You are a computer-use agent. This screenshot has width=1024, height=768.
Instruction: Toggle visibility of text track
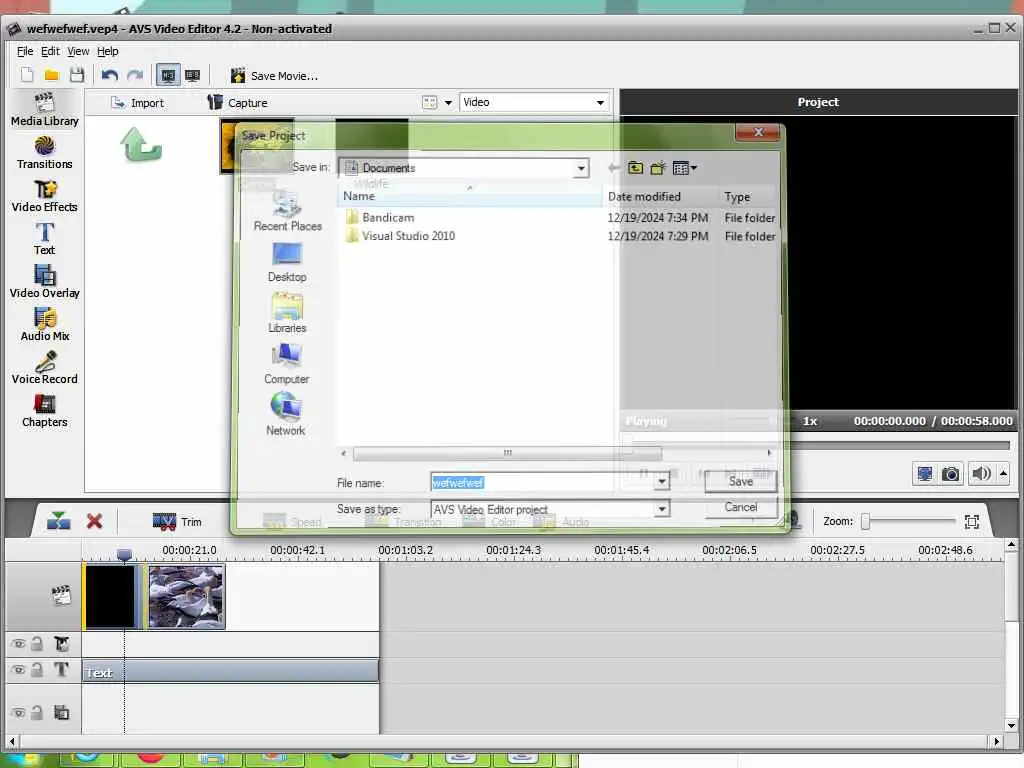tap(18, 670)
